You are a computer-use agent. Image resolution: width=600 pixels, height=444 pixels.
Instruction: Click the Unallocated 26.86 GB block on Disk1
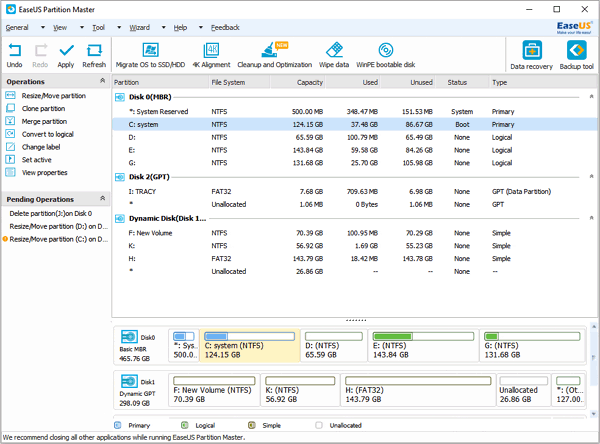click(x=523, y=390)
